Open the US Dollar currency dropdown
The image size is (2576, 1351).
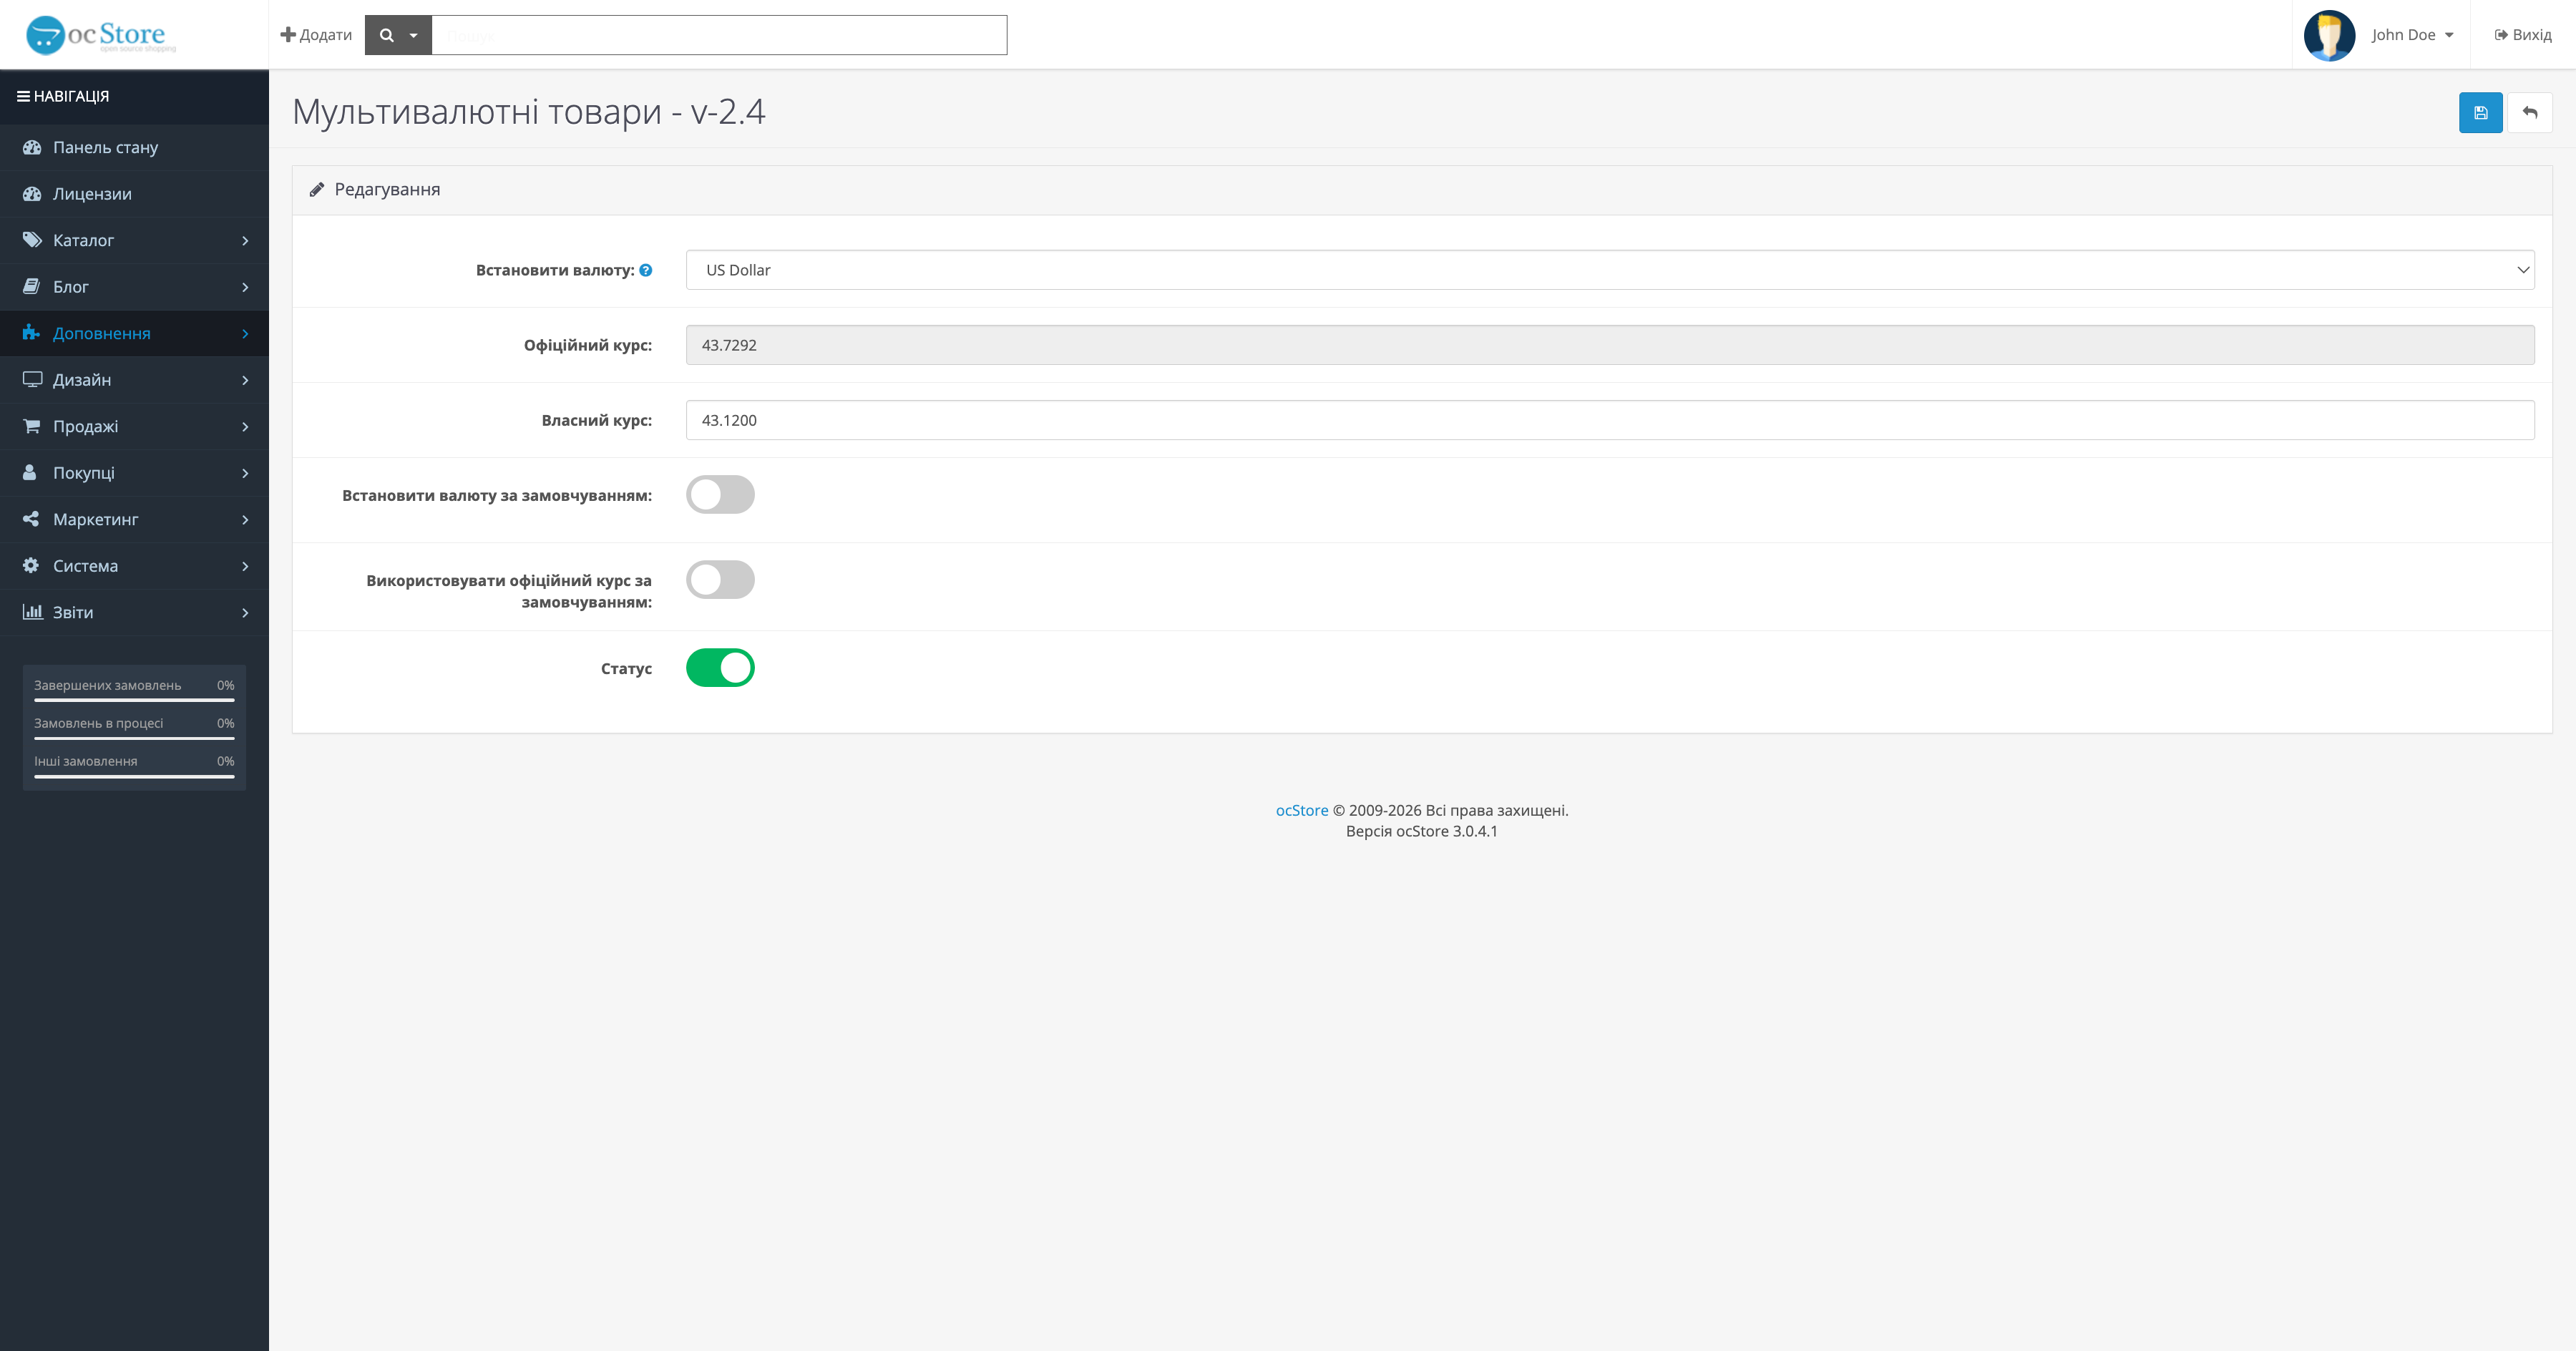click(1609, 270)
